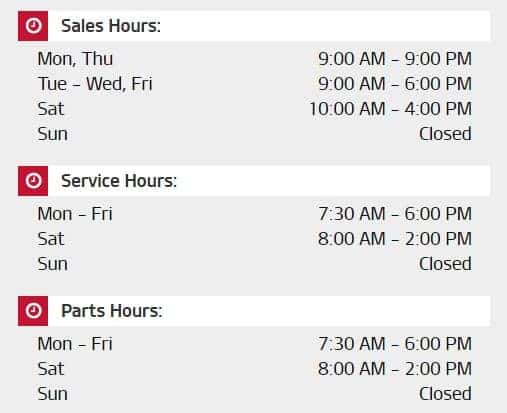Click the Tue – Wed, Fri label
This screenshot has height=413, width=507.
click(95, 84)
